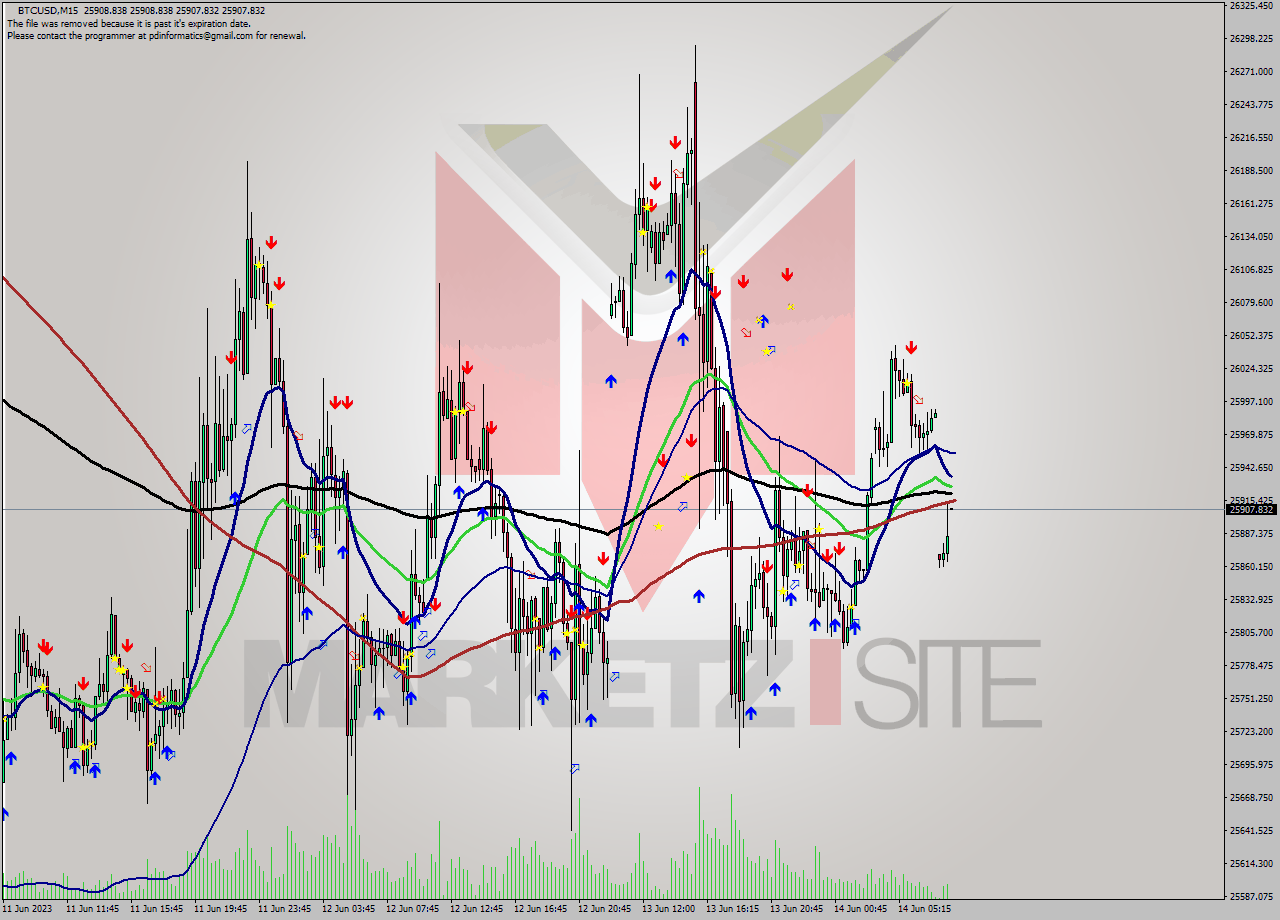Image resolution: width=1280 pixels, height=920 pixels.
Task: Click price axis label 26216.550
Action: 1251,138
